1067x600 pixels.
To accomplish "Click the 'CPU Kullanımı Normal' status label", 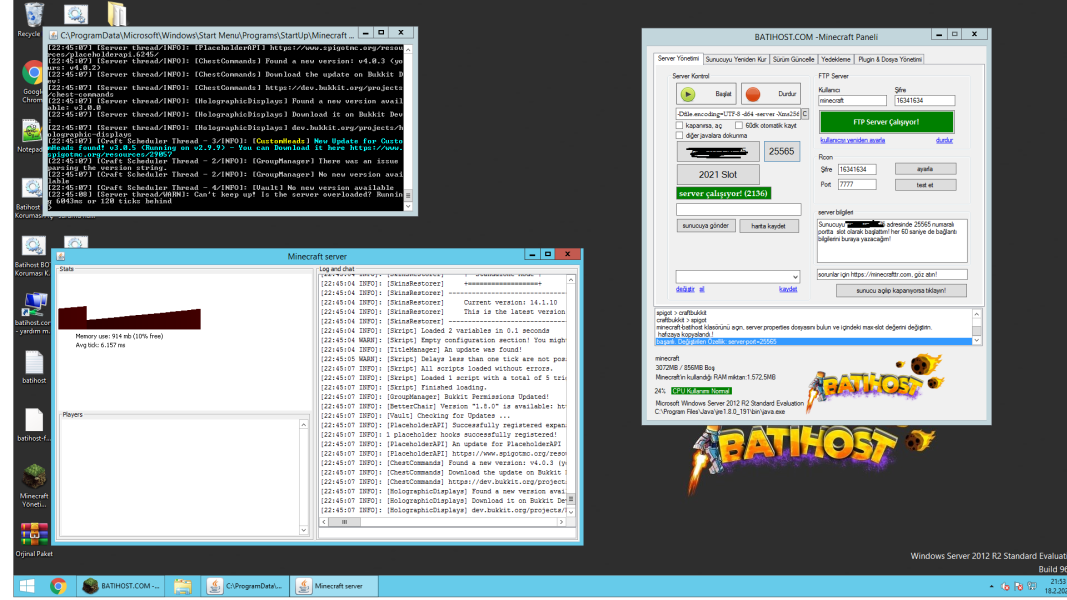I will [701, 391].
